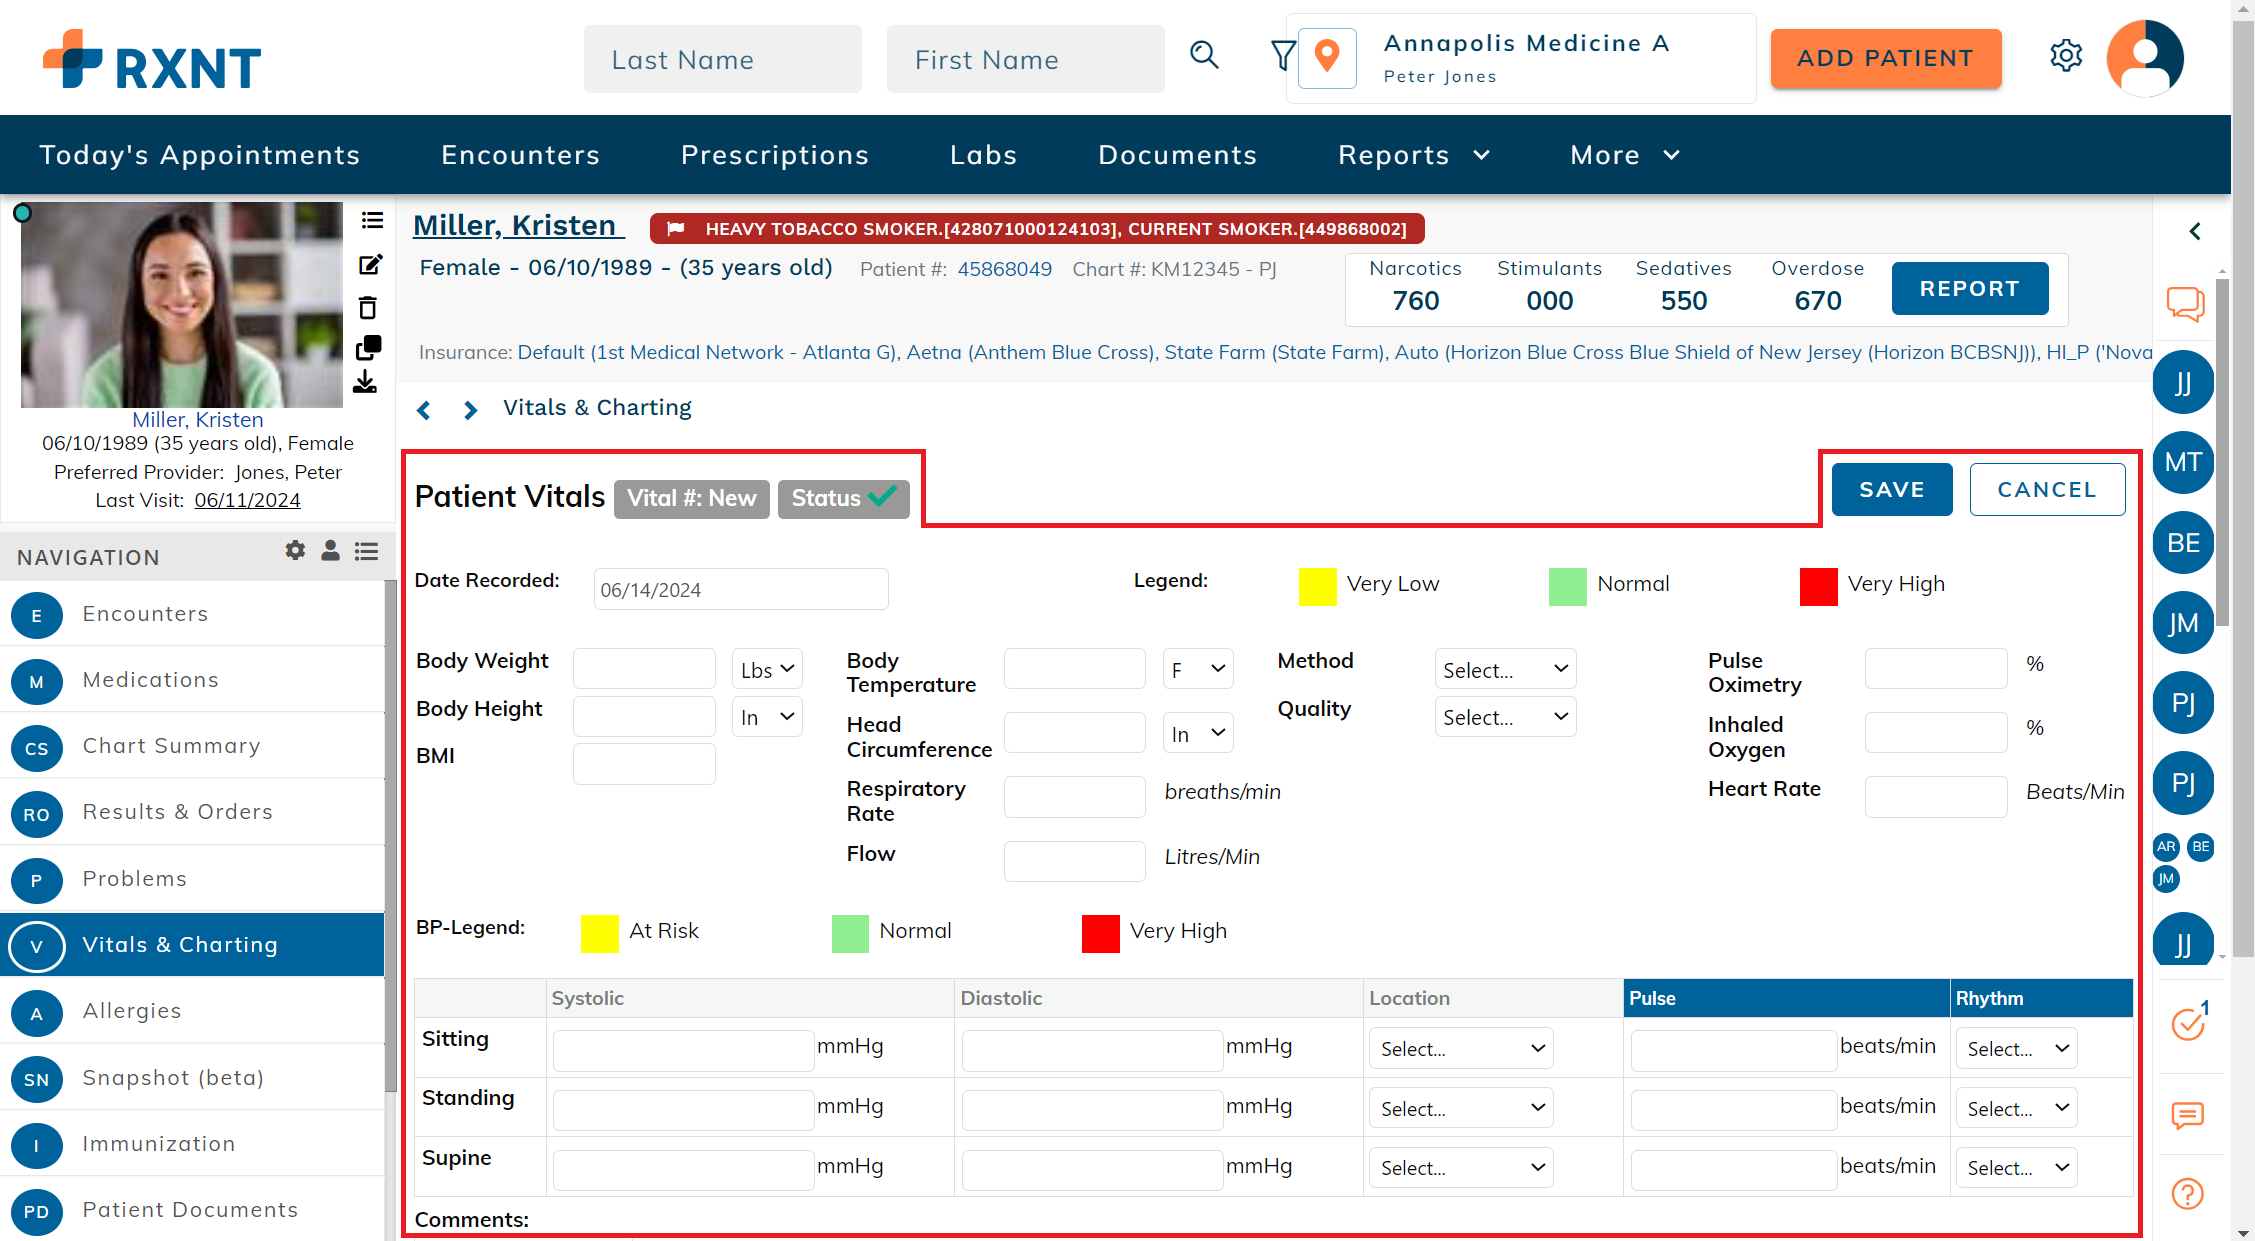Click the SAVE button
2255x1241 pixels.
tap(1891, 489)
